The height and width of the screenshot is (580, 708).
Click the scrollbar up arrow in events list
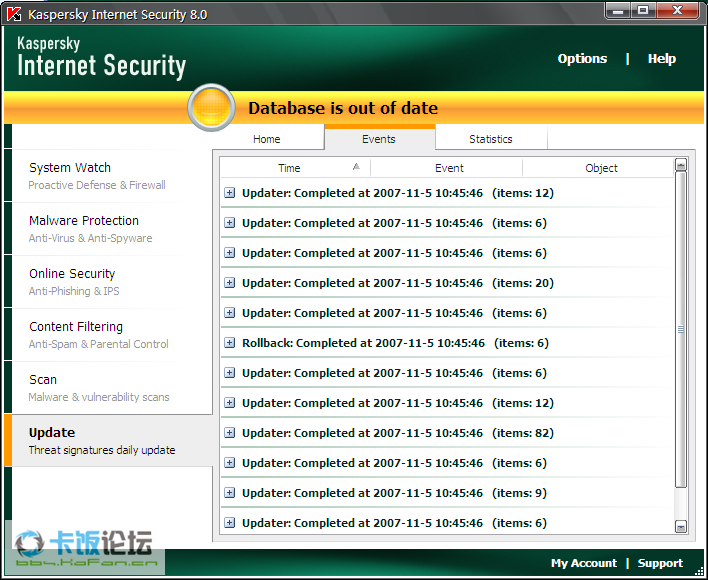click(681, 164)
